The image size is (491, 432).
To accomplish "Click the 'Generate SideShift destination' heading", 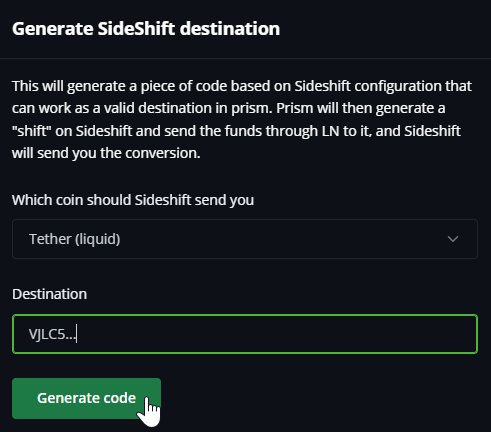I will (146, 29).
